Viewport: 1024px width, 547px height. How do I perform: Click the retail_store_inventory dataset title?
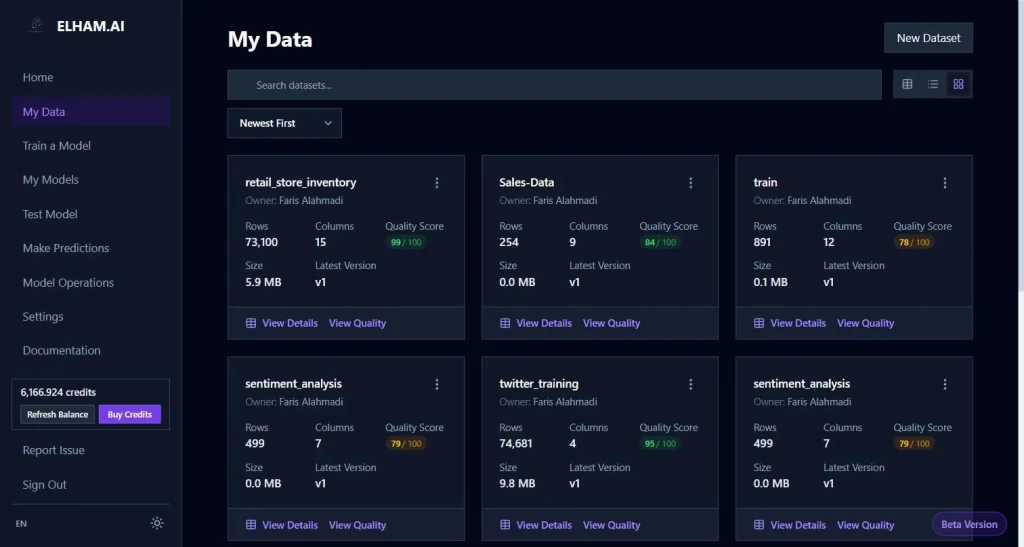click(301, 183)
